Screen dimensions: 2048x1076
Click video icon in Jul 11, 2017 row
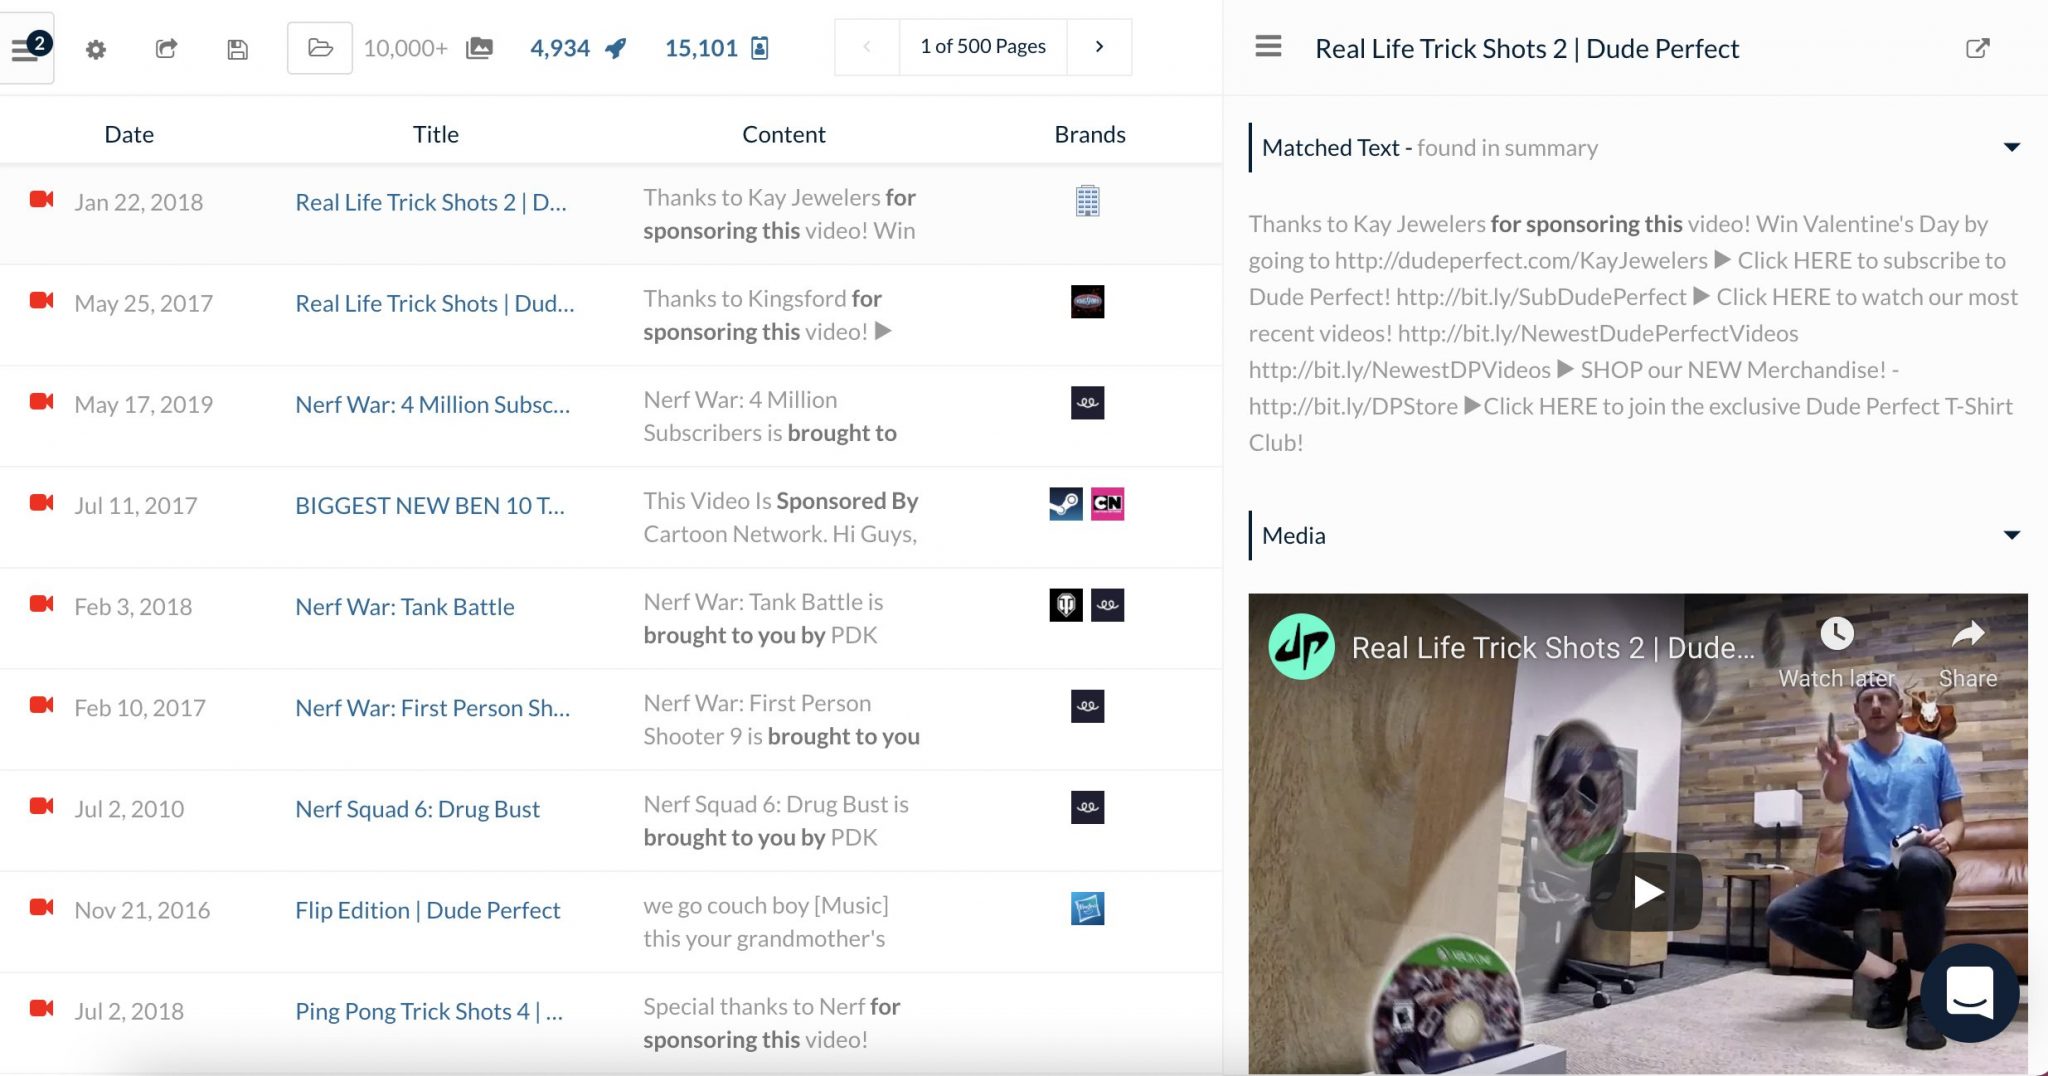coord(41,502)
